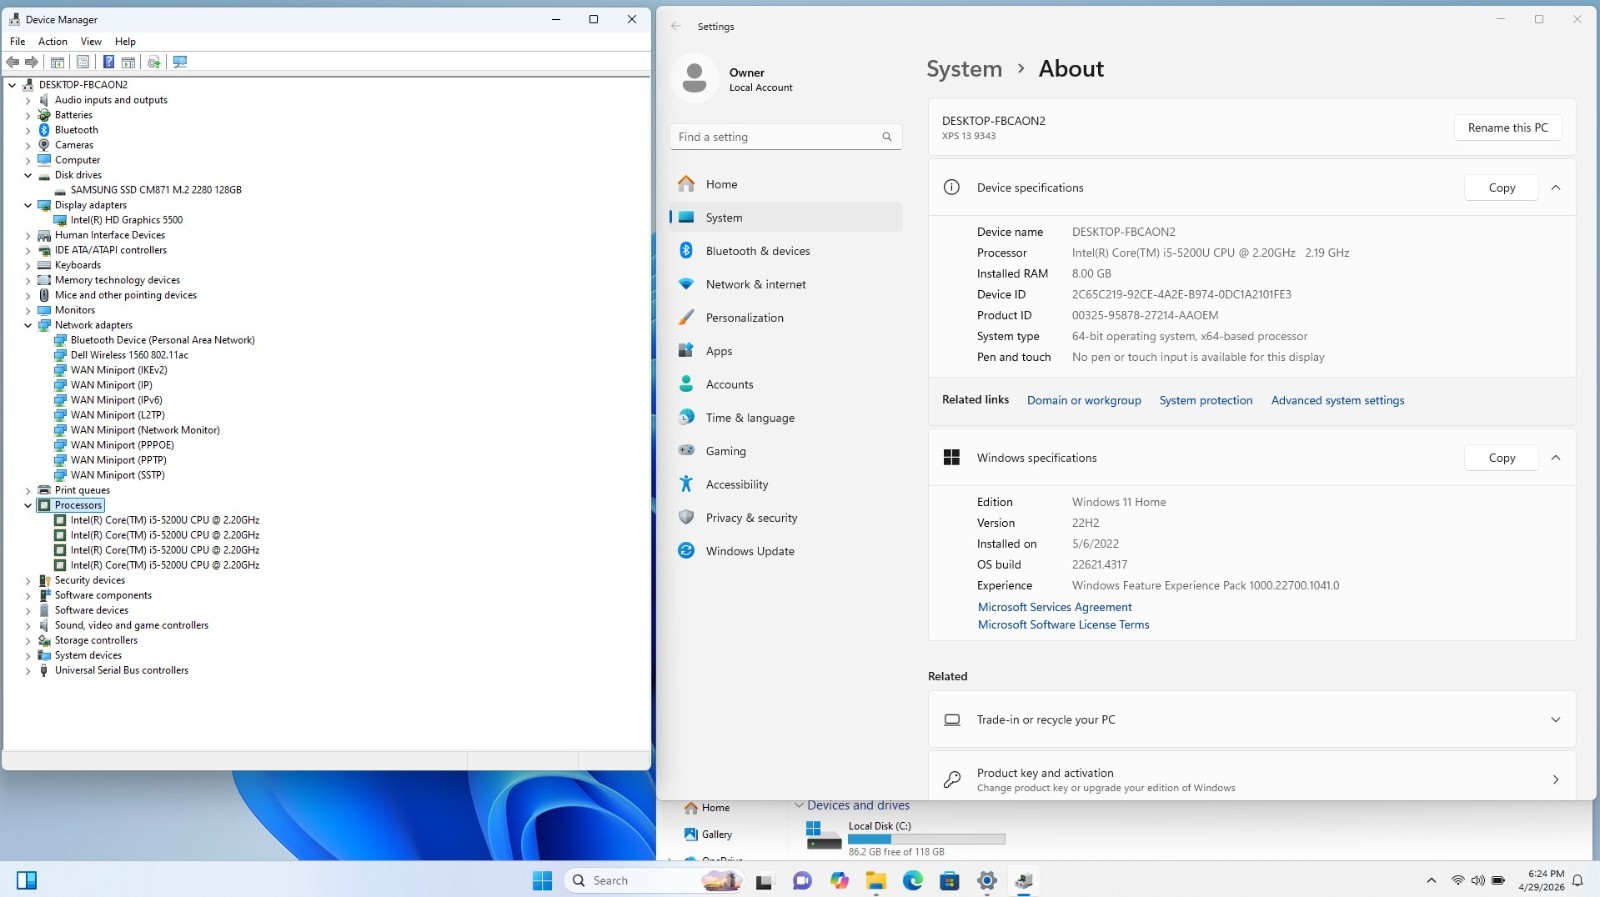Open the Advanced system settings link
The height and width of the screenshot is (897, 1600).
(x=1337, y=400)
